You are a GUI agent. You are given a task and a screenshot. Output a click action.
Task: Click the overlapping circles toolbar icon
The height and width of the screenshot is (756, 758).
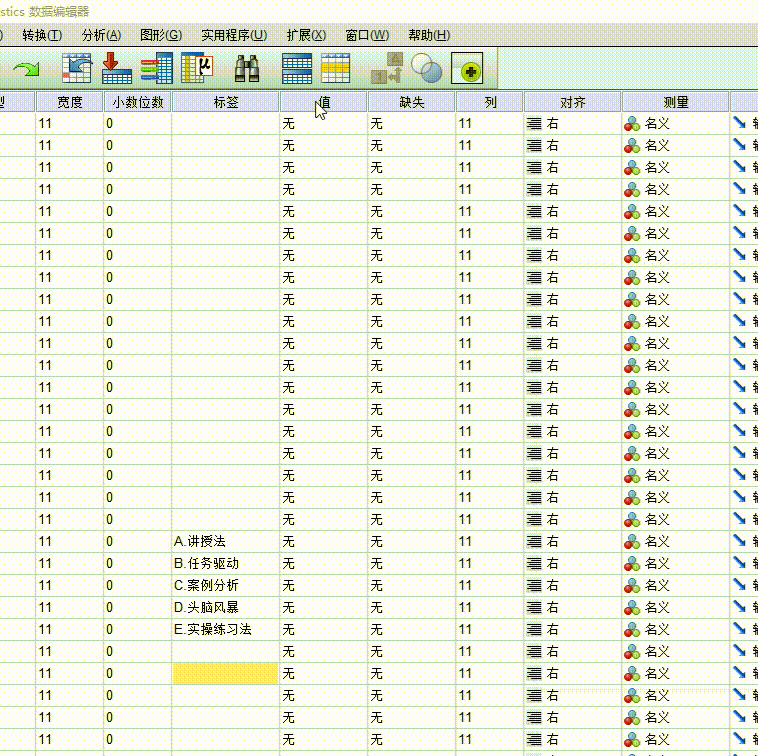pos(427,68)
